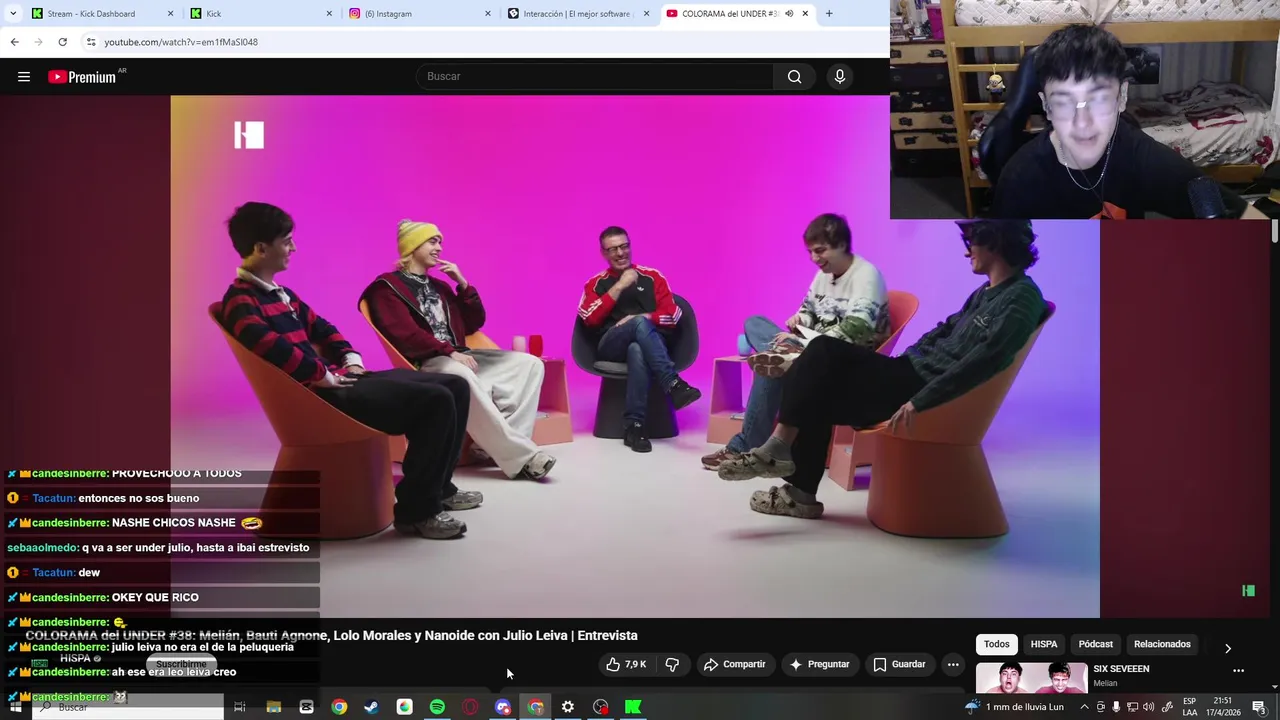Open the notification center icon
The width and height of the screenshot is (1280, 720).
[1260, 707]
